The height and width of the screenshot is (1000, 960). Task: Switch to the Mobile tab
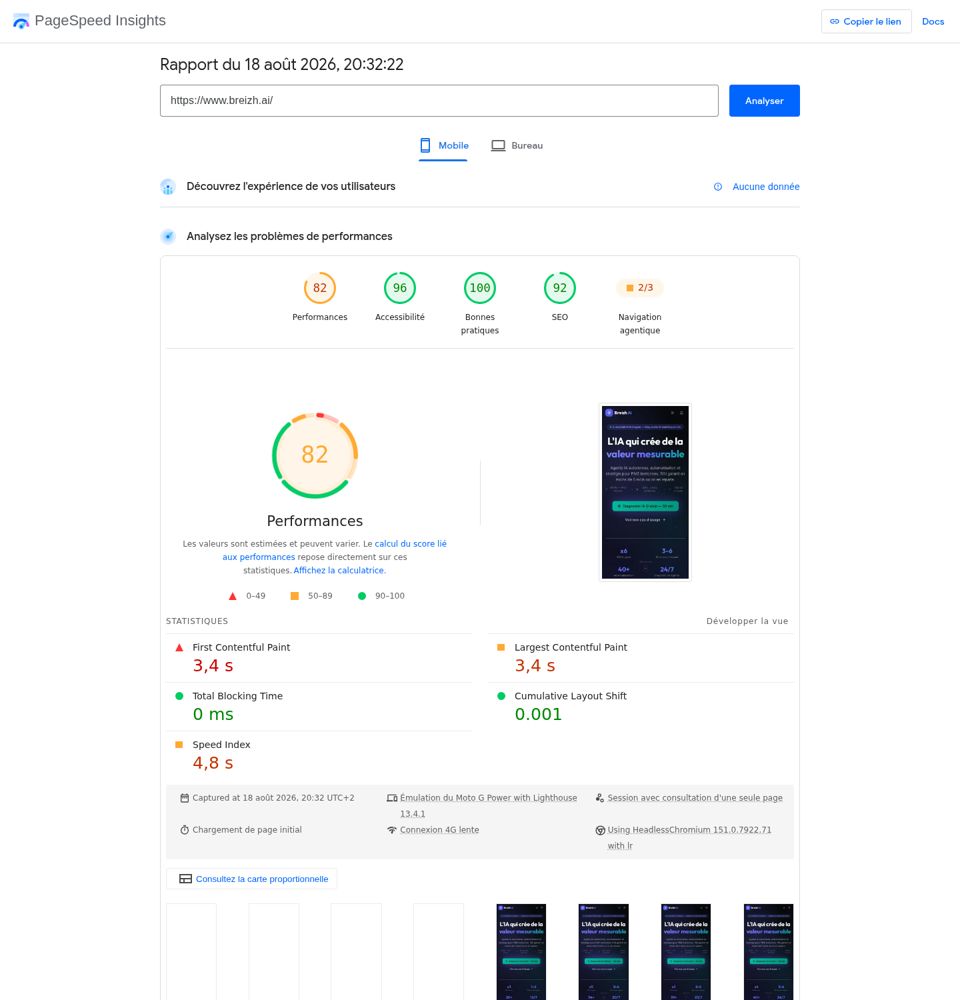[443, 146]
